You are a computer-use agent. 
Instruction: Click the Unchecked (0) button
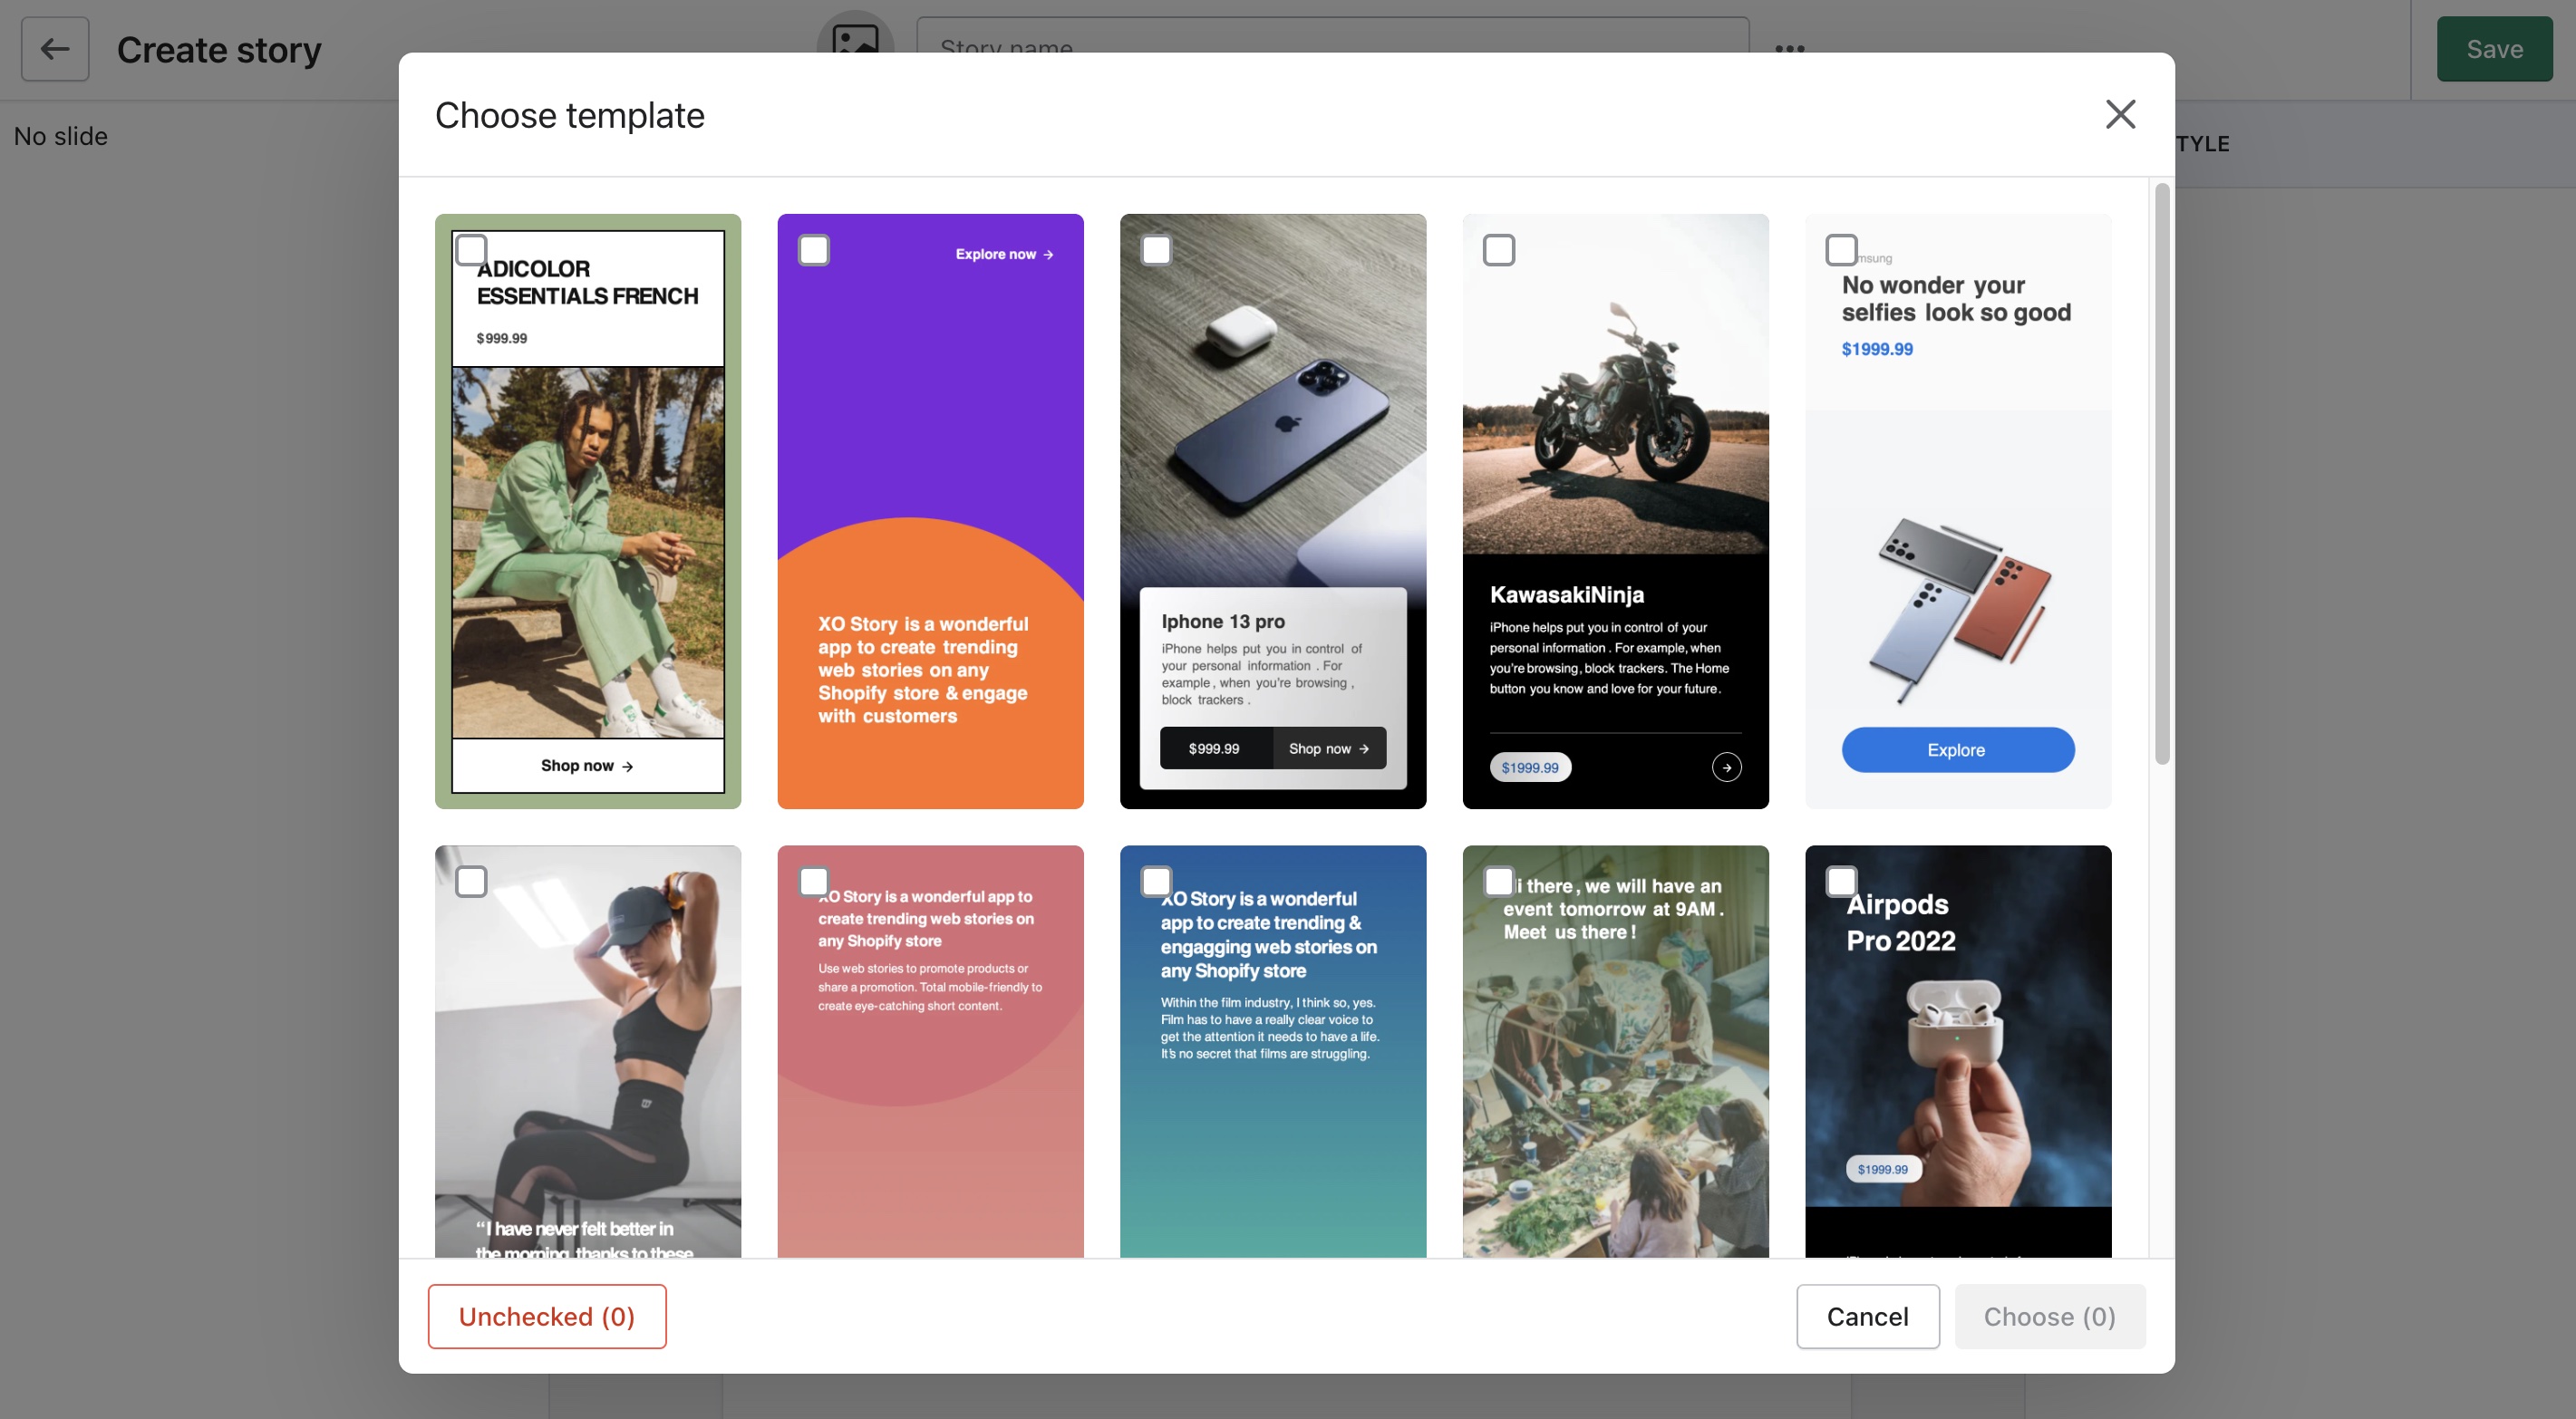[546, 1316]
